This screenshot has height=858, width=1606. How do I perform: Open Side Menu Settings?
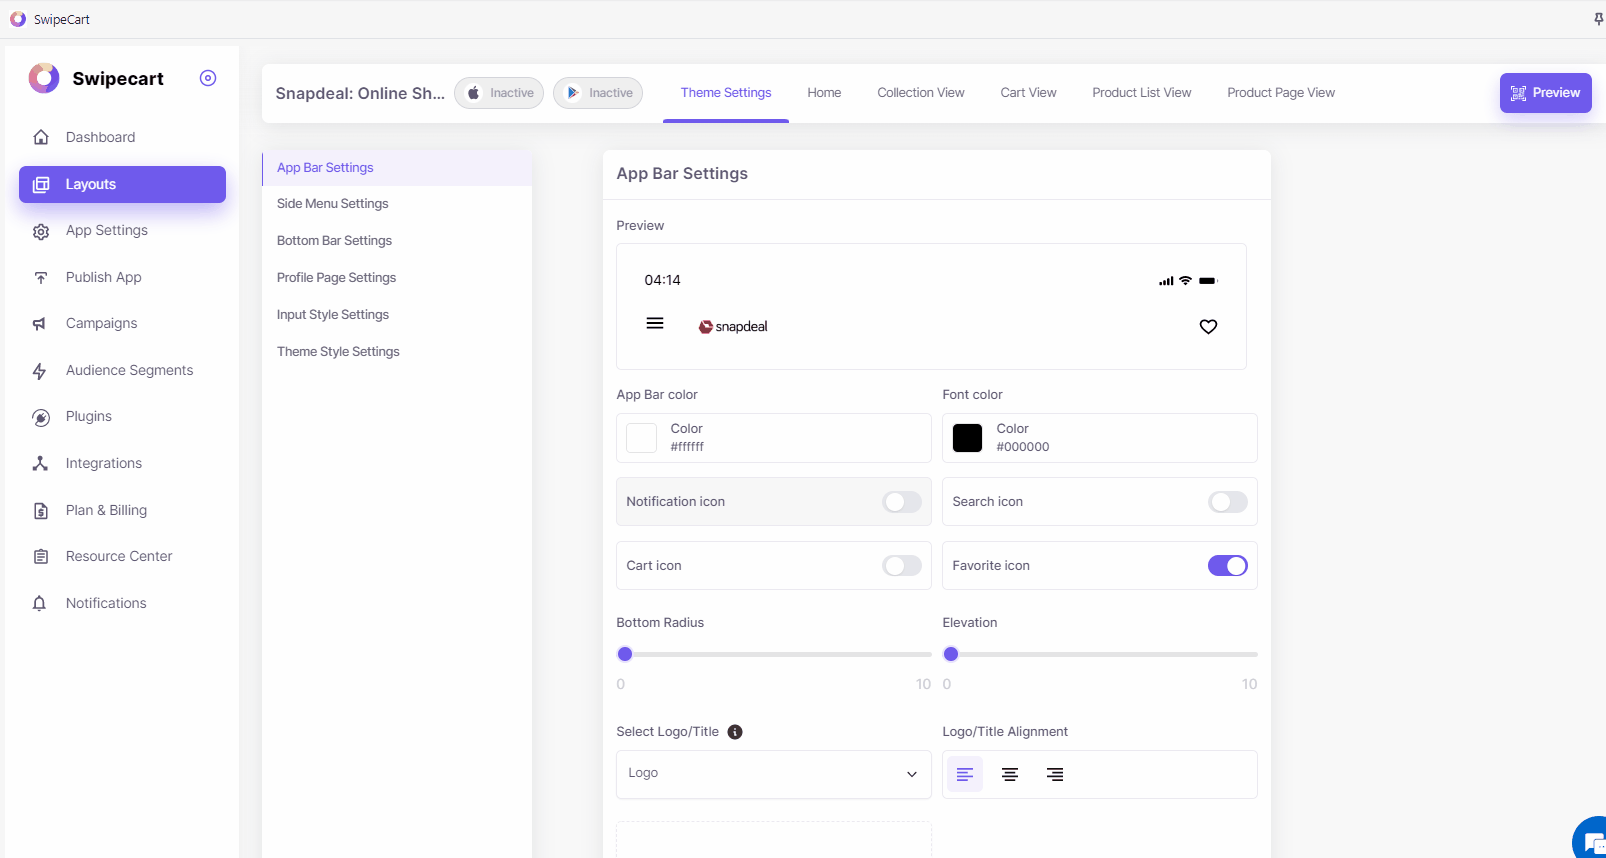[333, 204]
